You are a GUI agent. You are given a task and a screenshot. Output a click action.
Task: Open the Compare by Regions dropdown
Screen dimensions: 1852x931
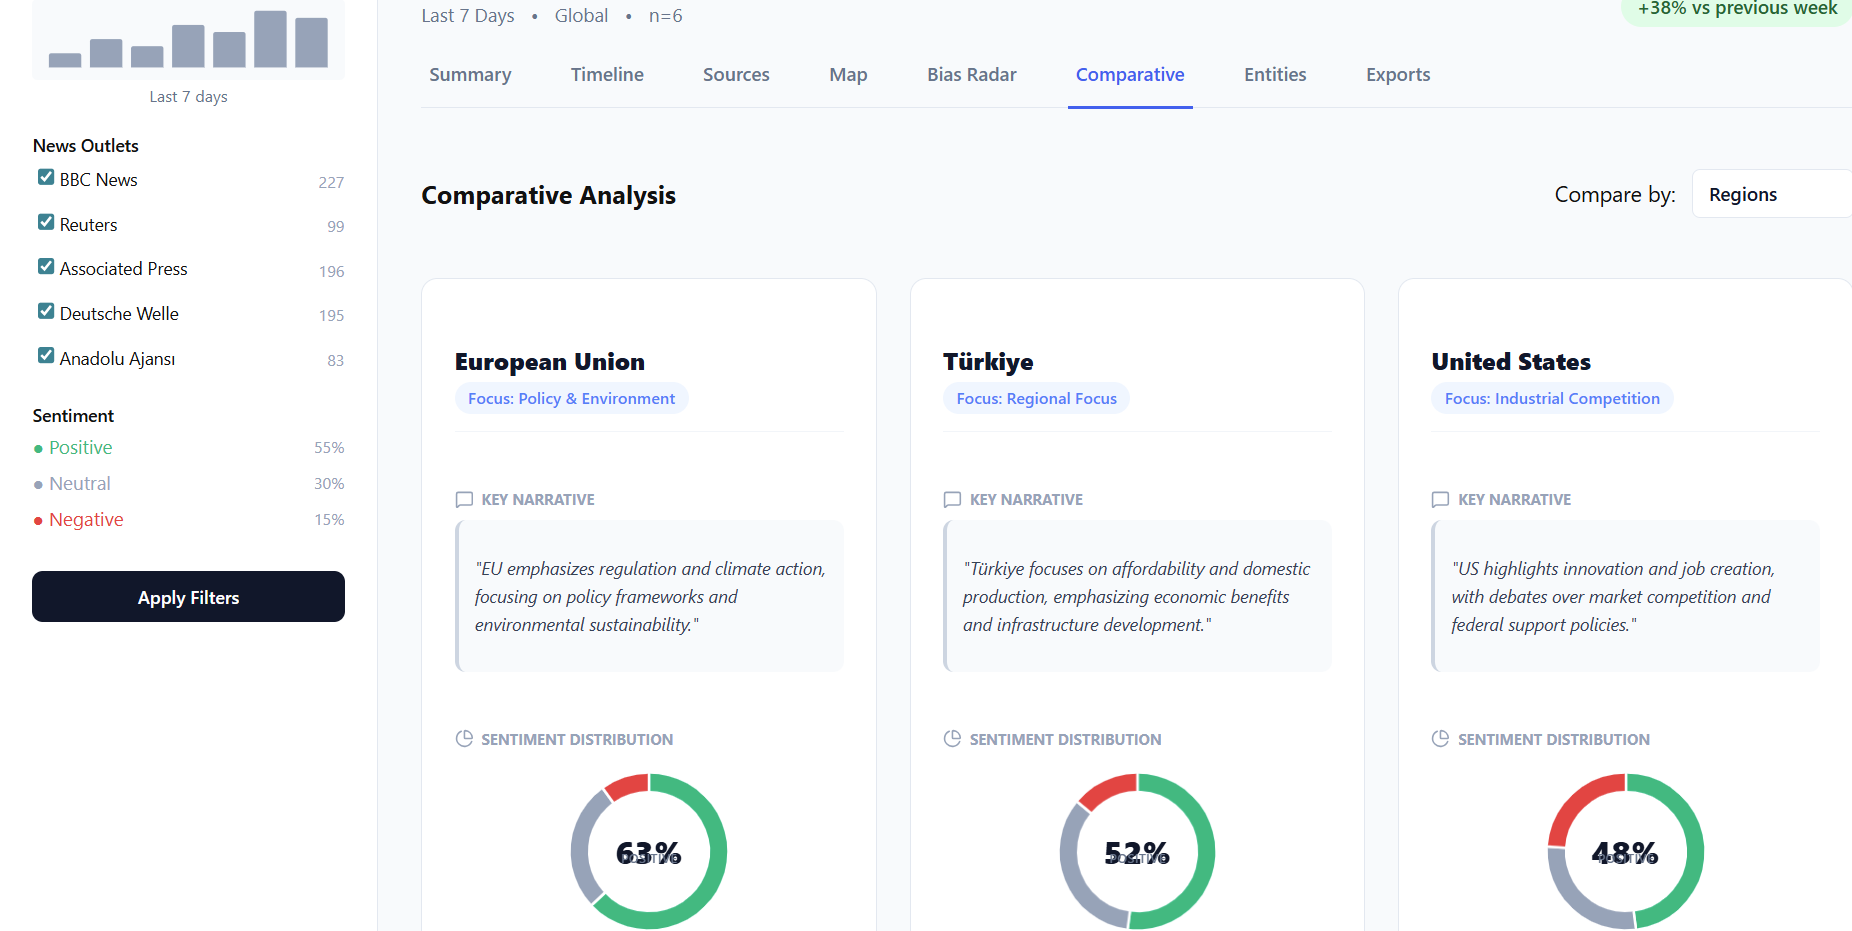(1770, 194)
